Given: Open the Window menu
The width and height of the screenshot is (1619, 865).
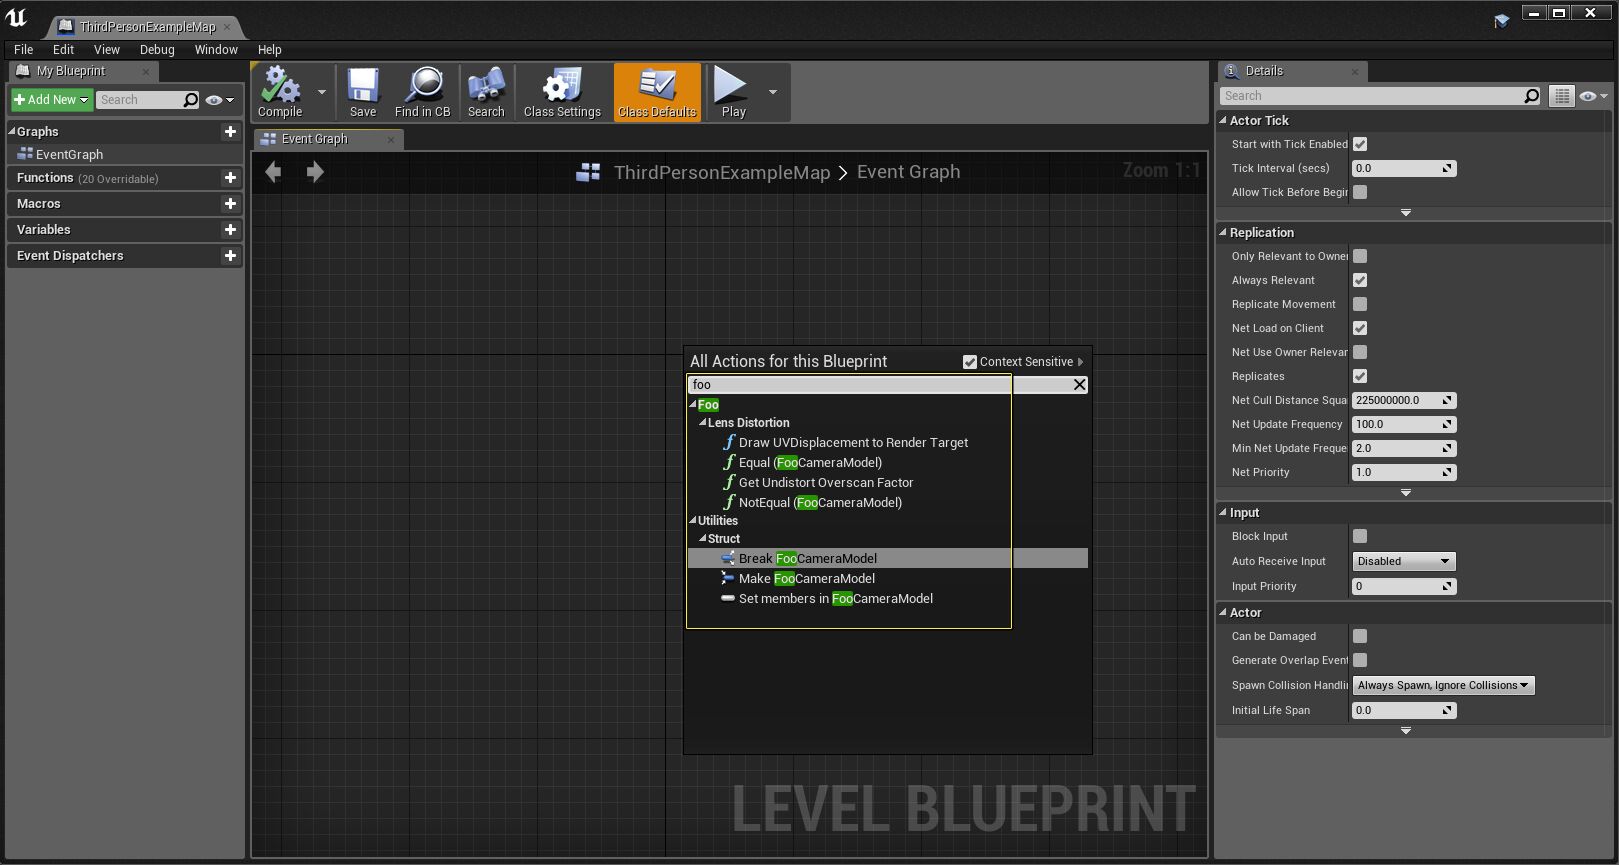Looking at the screenshot, I should [x=216, y=49].
